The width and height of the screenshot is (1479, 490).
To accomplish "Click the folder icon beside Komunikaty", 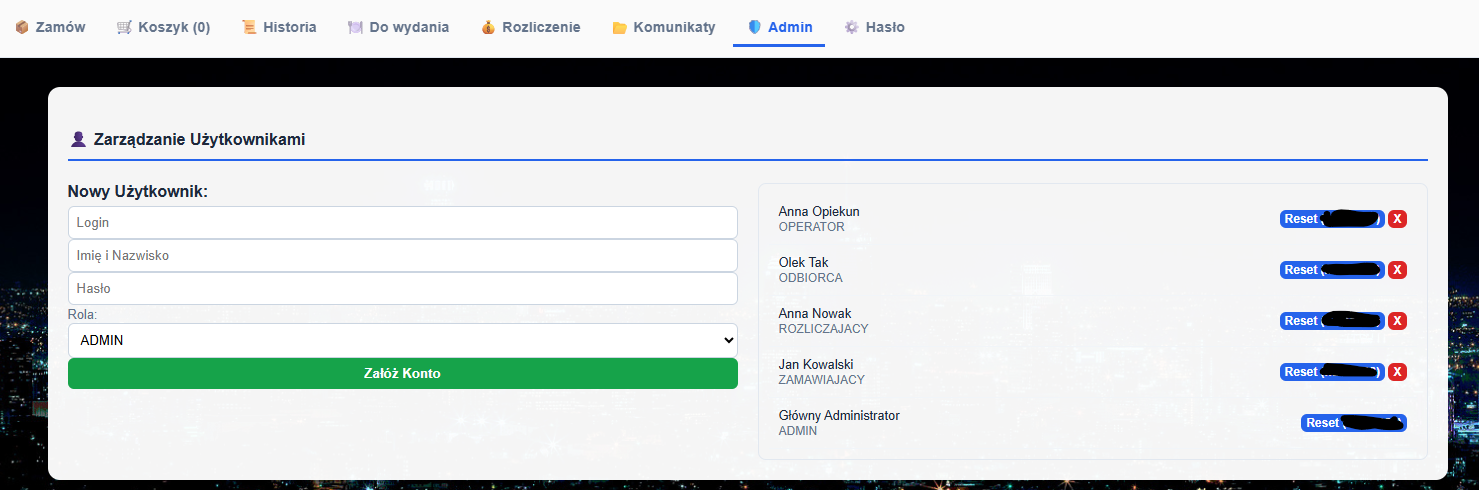I will (x=619, y=27).
